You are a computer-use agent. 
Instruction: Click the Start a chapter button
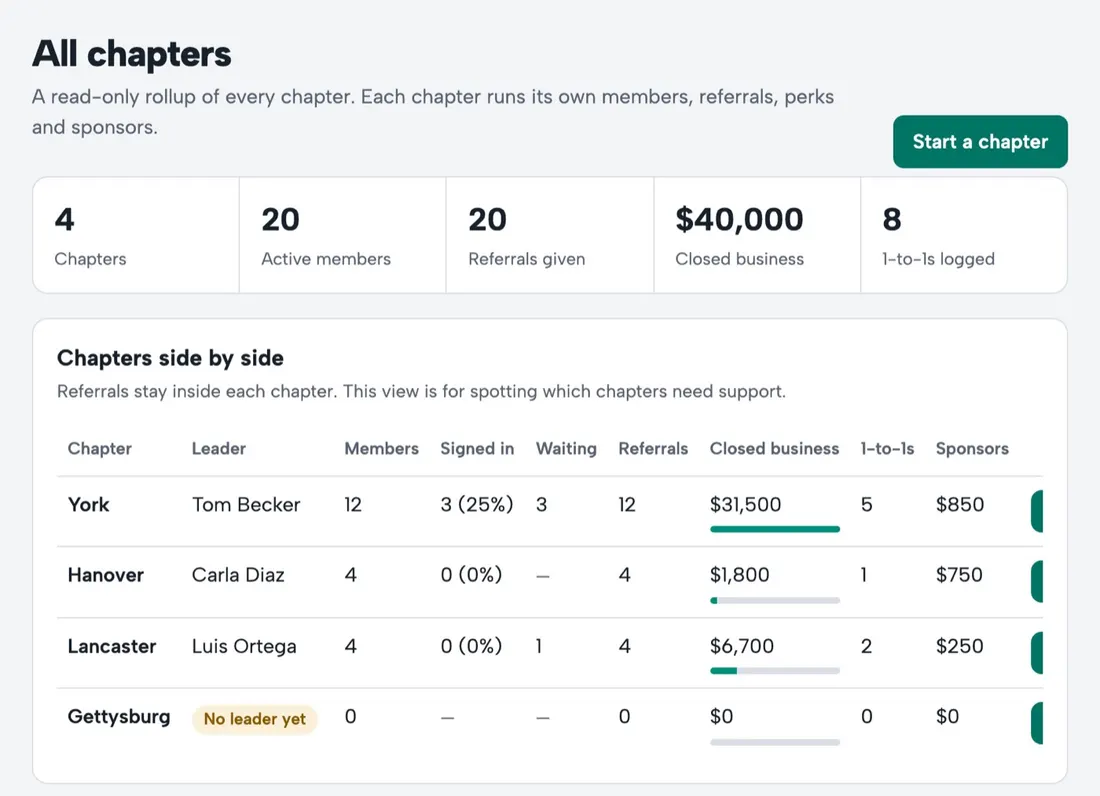click(x=980, y=142)
